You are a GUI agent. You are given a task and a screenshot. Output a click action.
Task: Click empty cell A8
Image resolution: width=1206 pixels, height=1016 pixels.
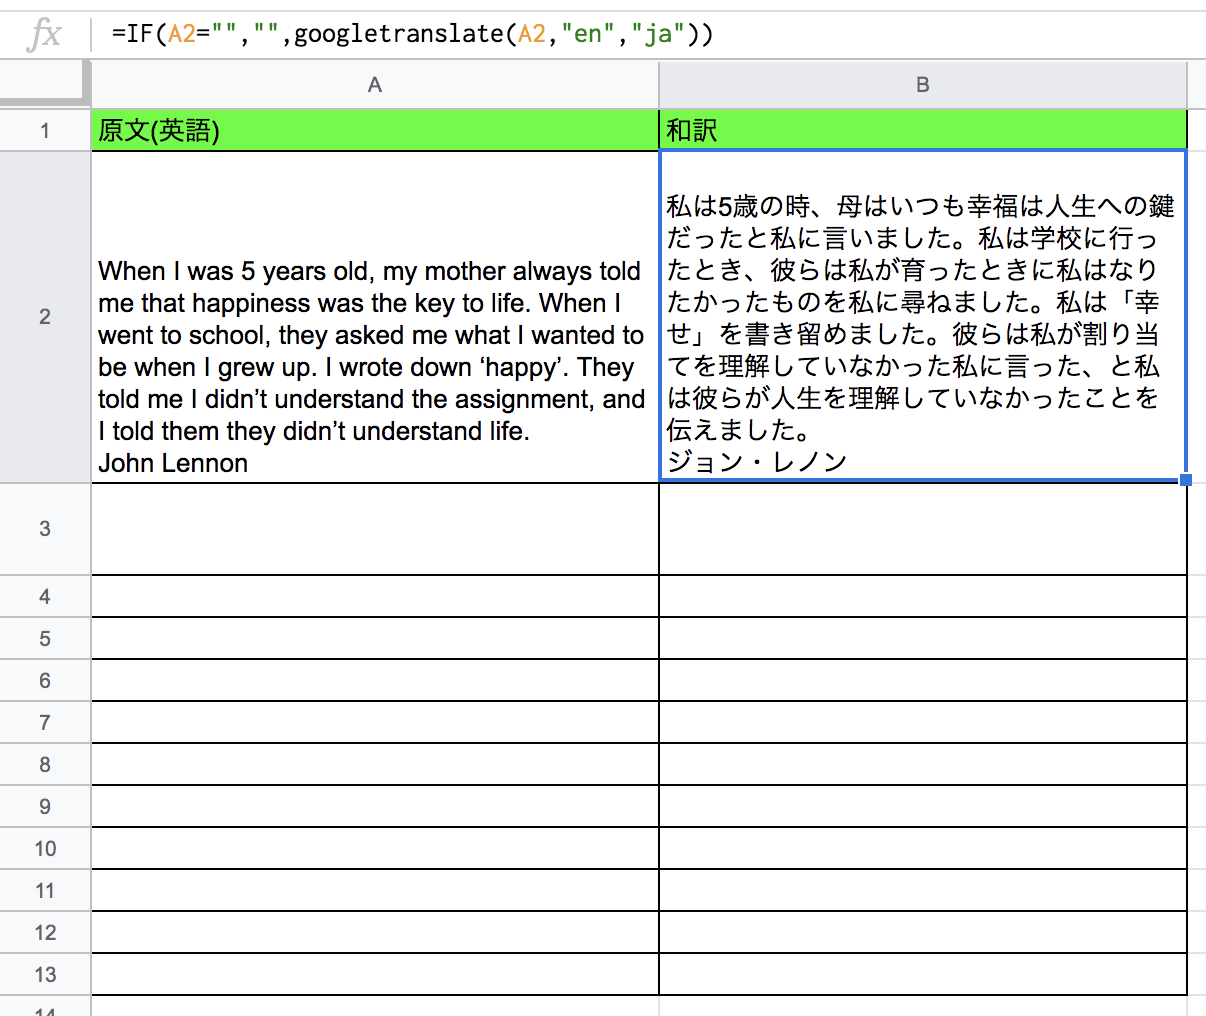[375, 764]
